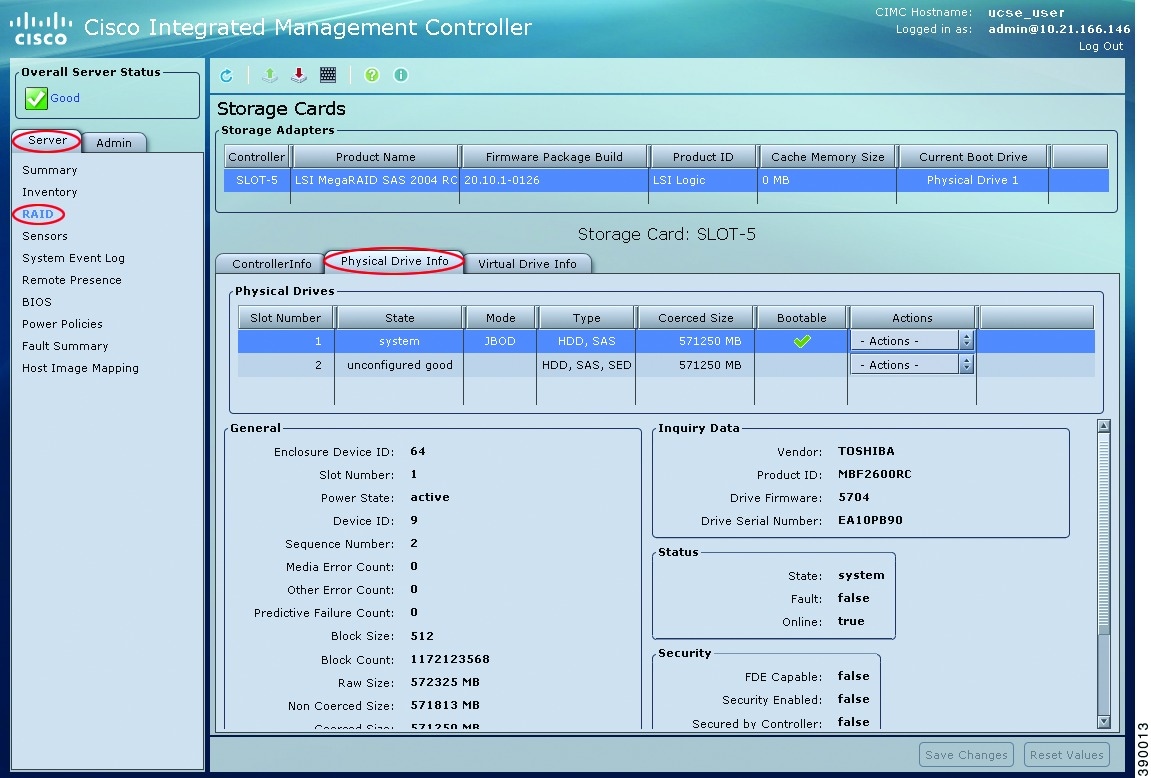
Task: Open the Admin tab in sidebar
Action: pos(114,143)
